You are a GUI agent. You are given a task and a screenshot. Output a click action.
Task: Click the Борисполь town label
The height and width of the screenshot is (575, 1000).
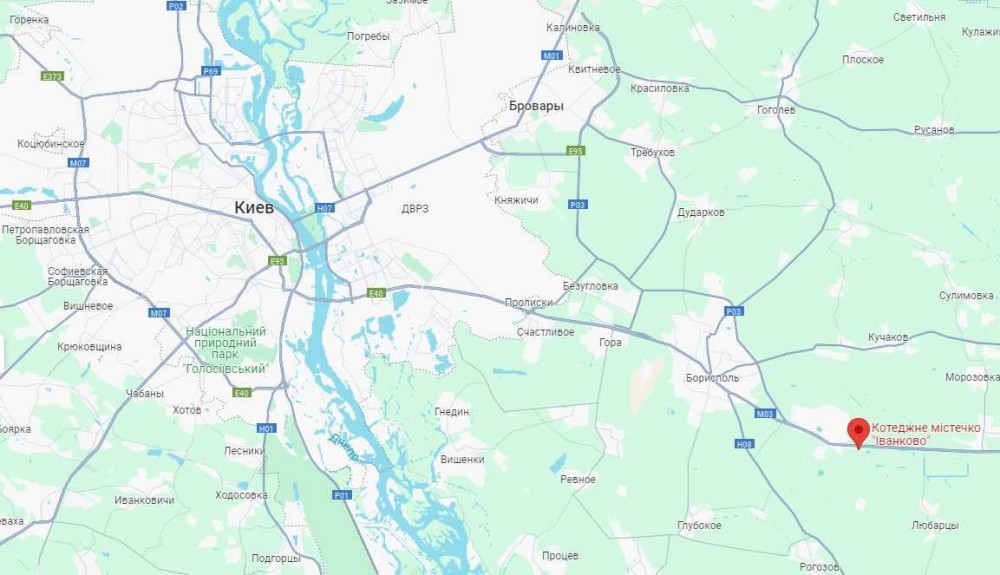click(712, 378)
